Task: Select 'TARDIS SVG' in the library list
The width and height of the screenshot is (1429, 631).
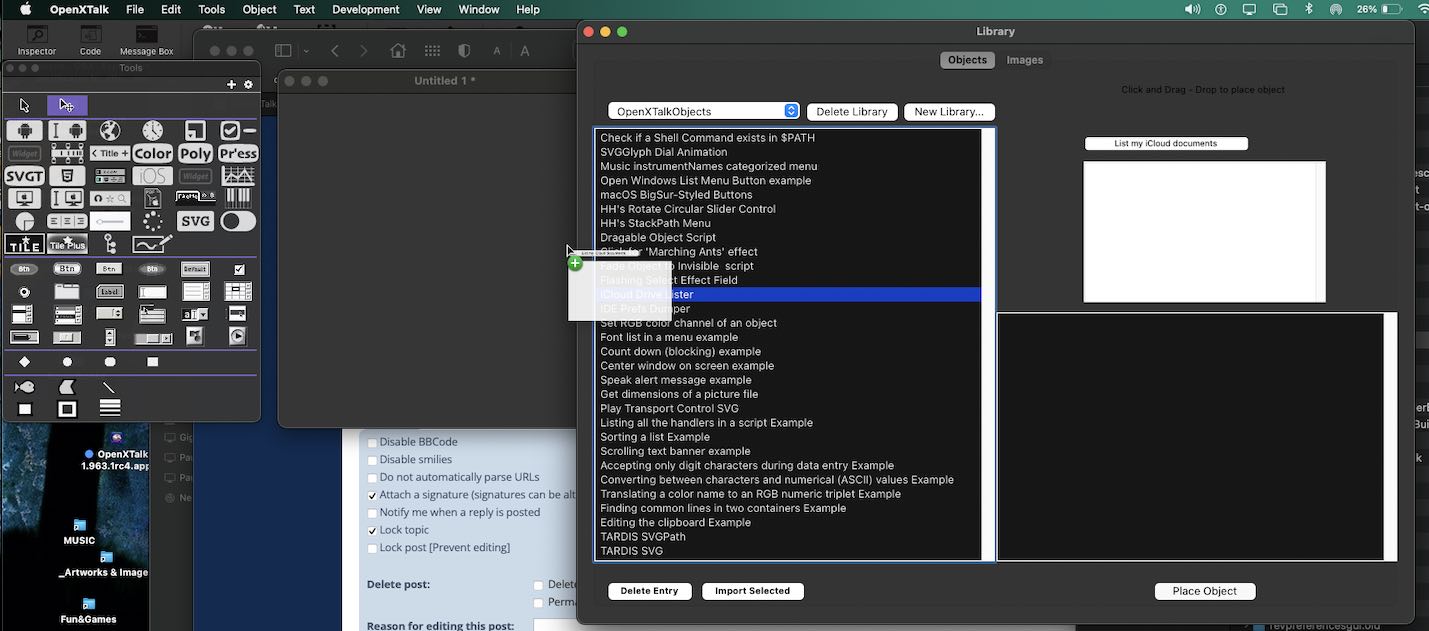Action: click(x=788, y=551)
